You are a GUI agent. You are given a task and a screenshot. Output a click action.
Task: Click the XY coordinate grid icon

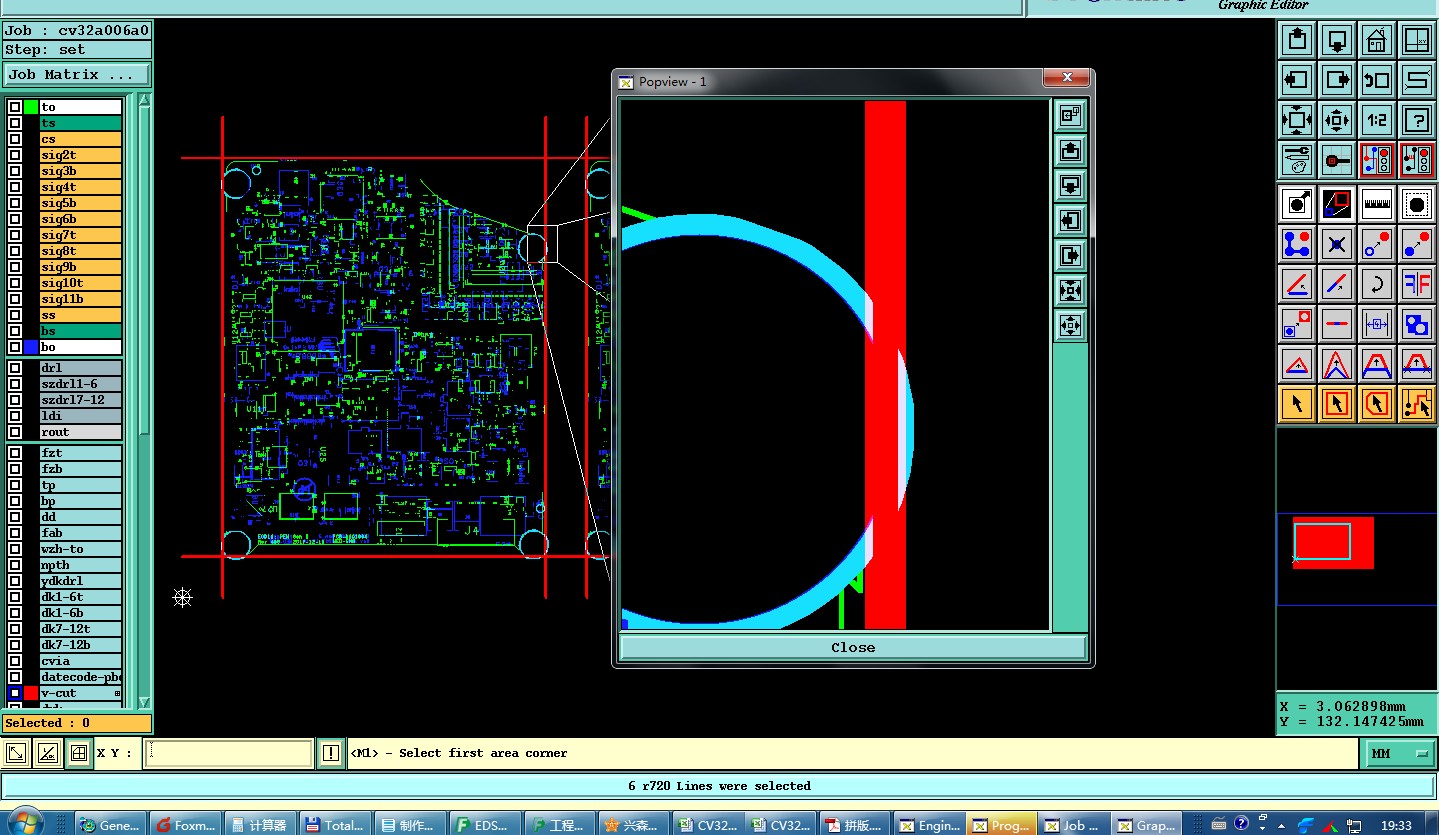[1417, 40]
